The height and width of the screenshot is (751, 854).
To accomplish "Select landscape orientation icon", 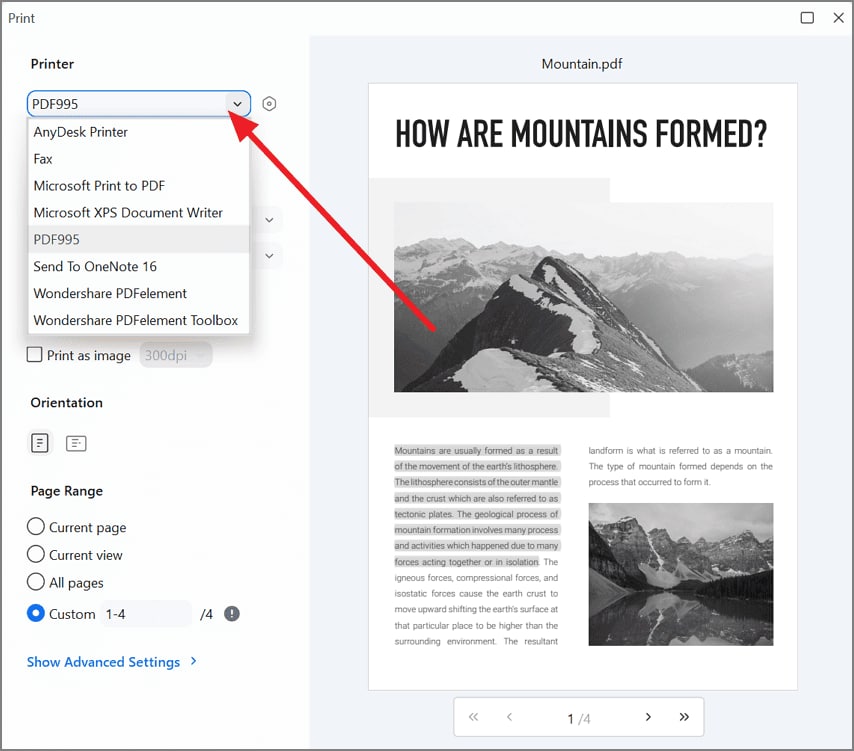I will coord(76,443).
